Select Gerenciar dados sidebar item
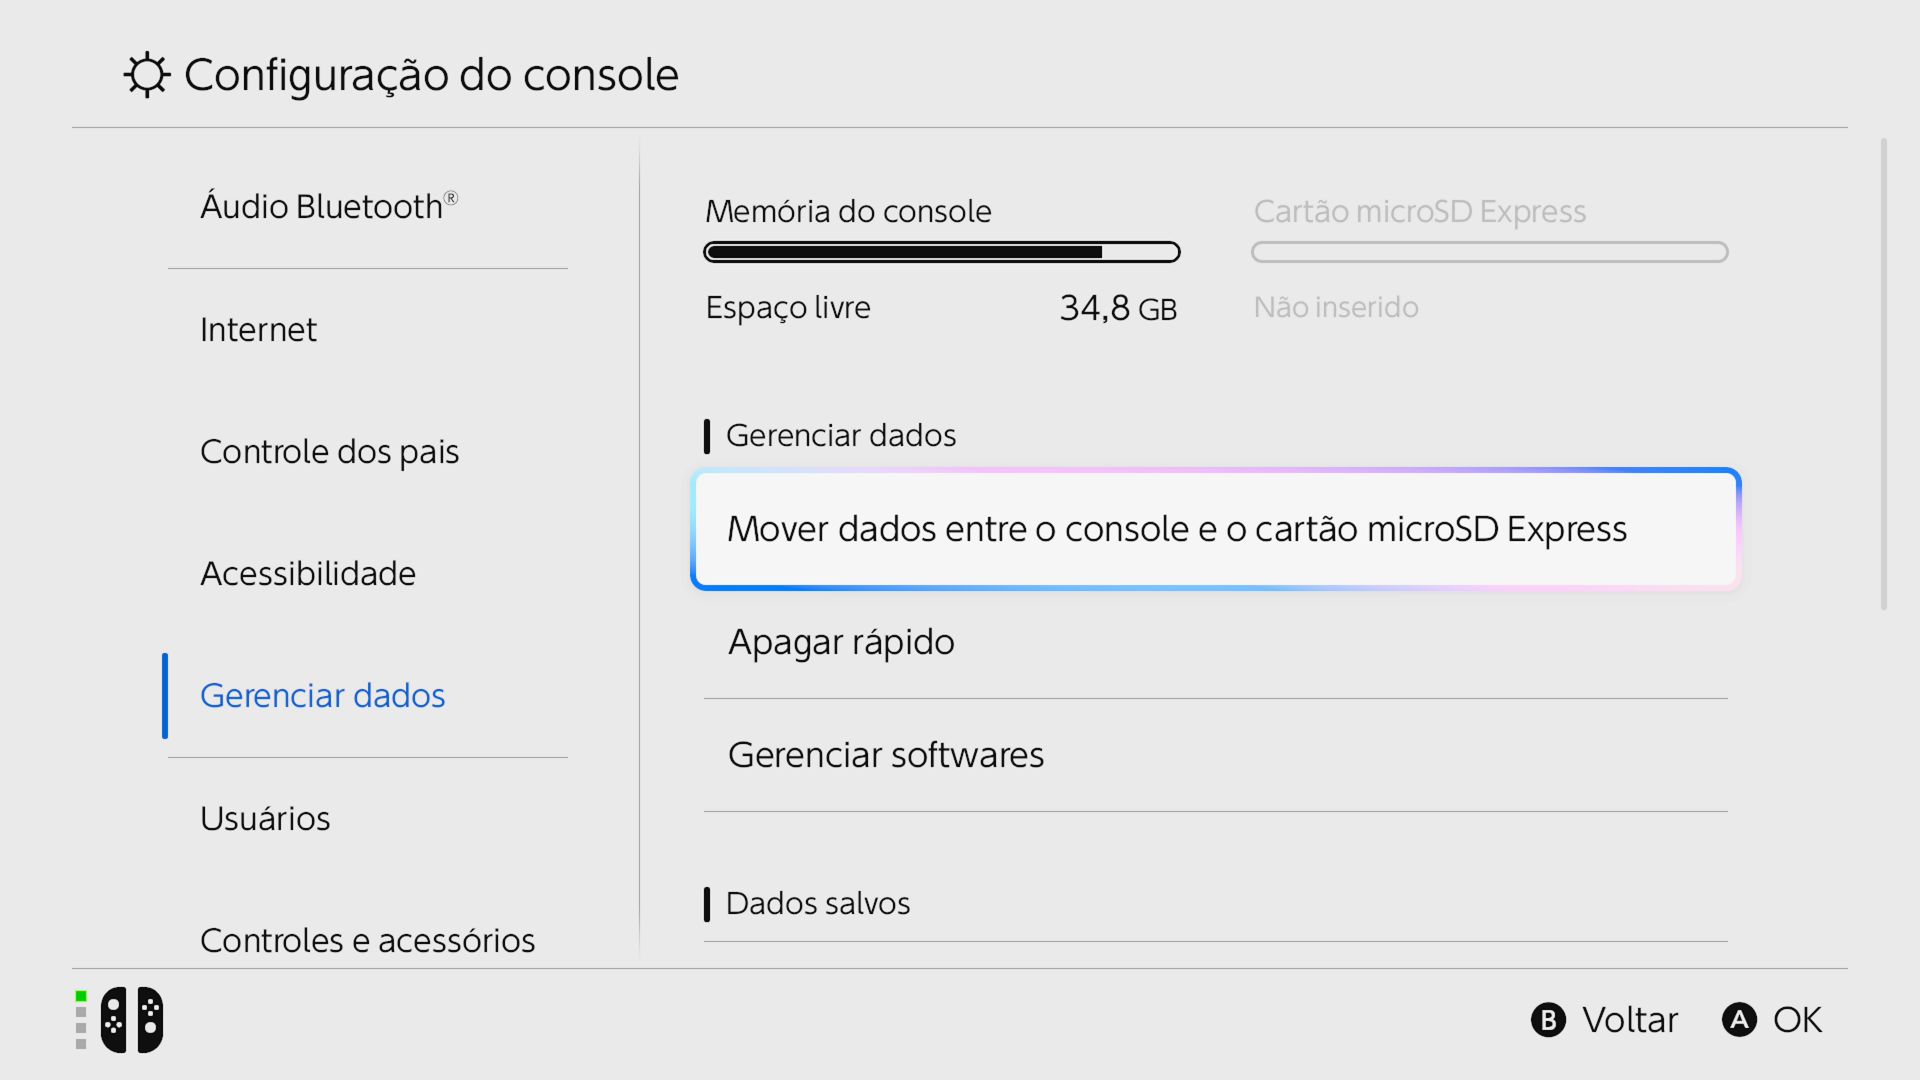 tap(322, 696)
